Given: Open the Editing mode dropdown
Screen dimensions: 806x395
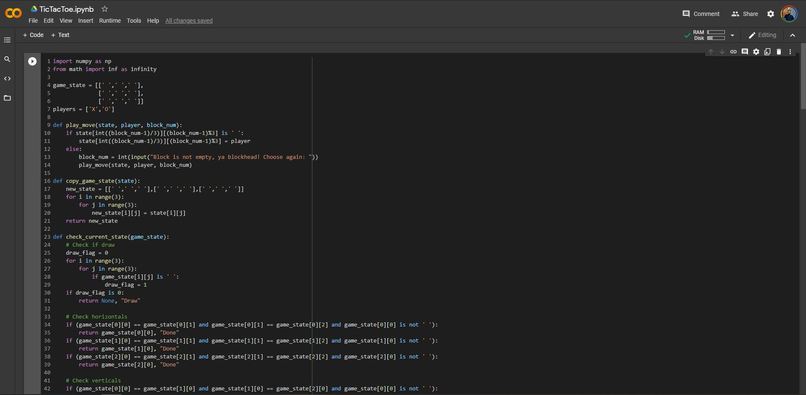Looking at the screenshot, I should point(762,35).
